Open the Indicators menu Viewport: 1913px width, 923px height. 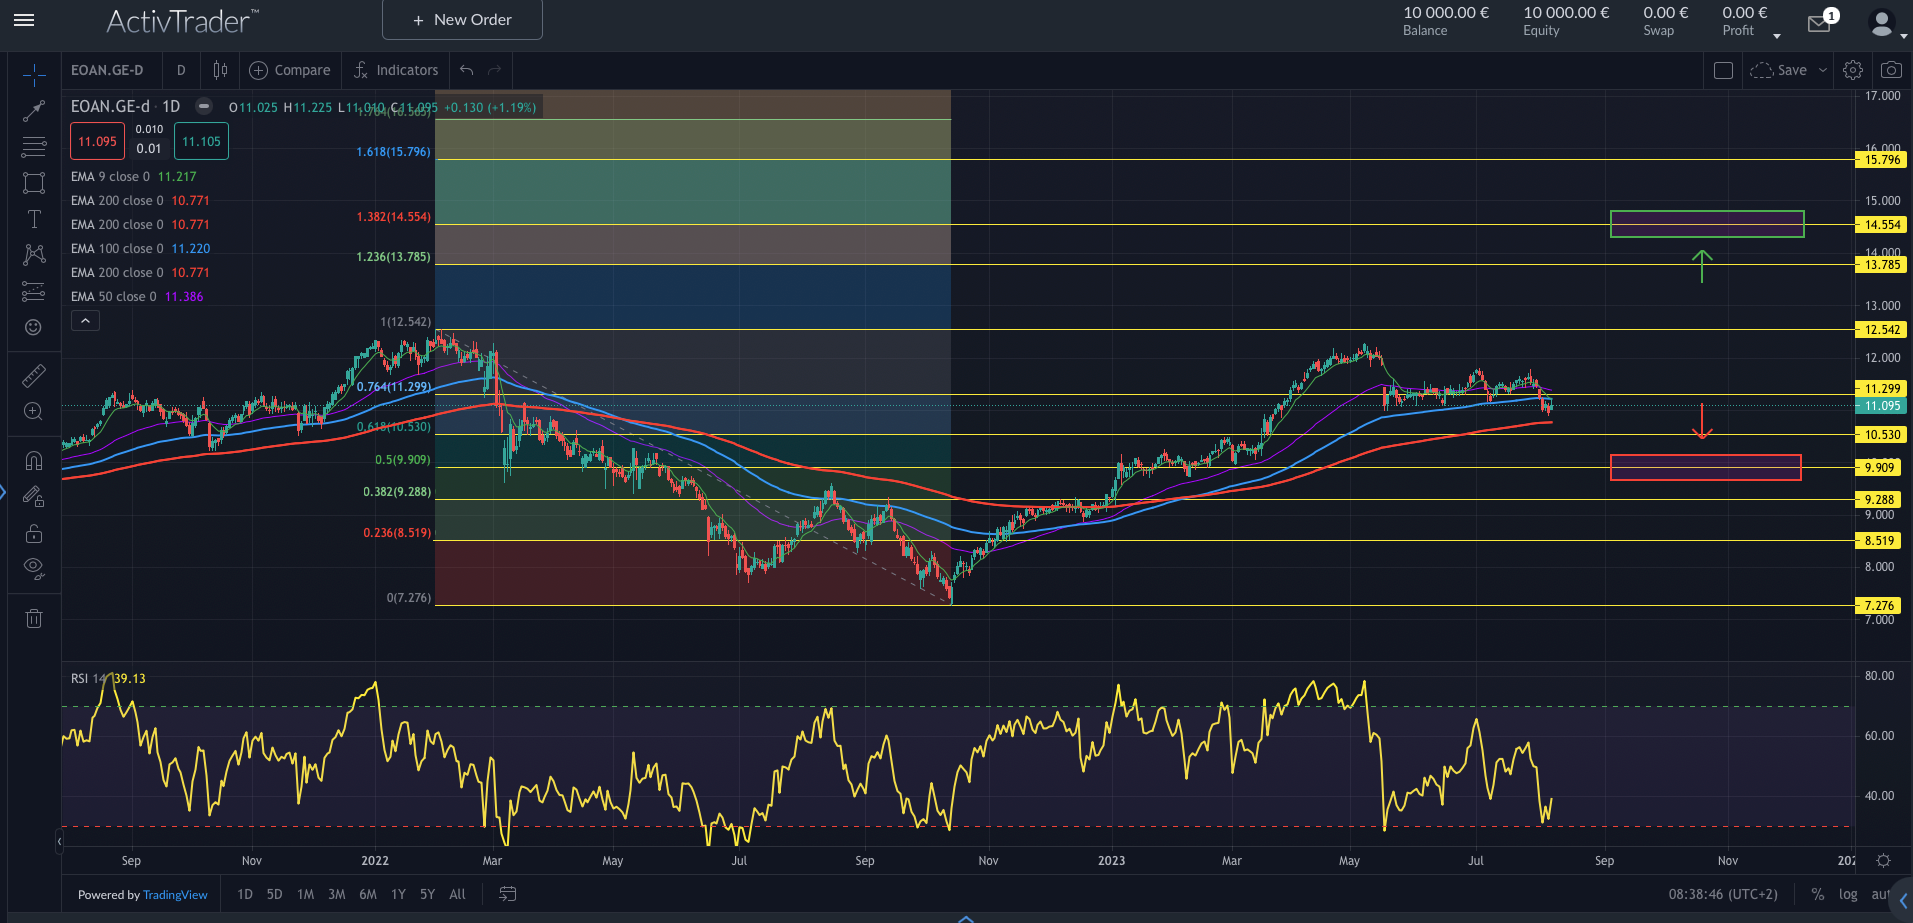(396, 70)
